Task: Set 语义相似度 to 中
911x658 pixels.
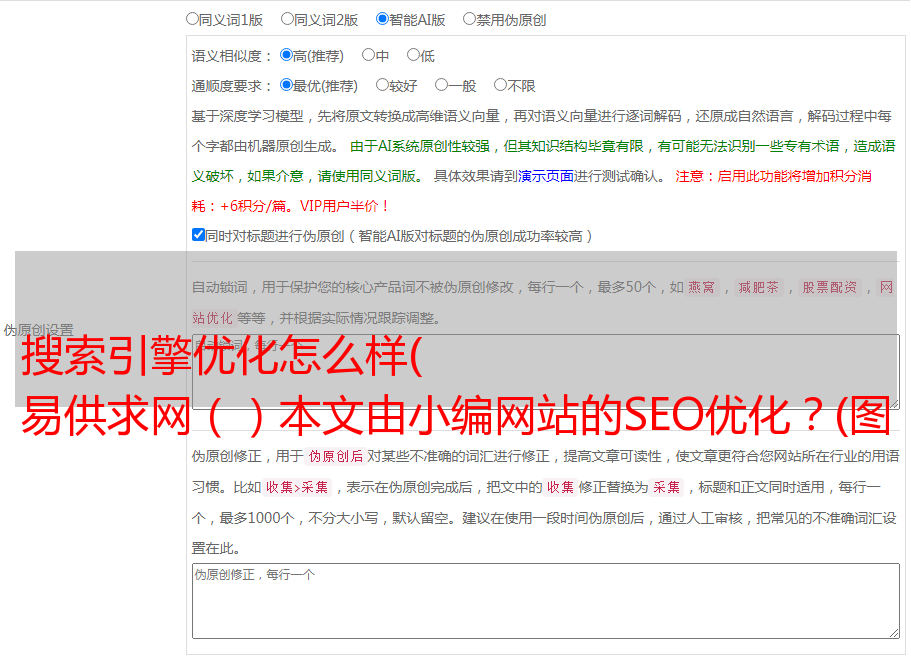Action: (368, 55)
